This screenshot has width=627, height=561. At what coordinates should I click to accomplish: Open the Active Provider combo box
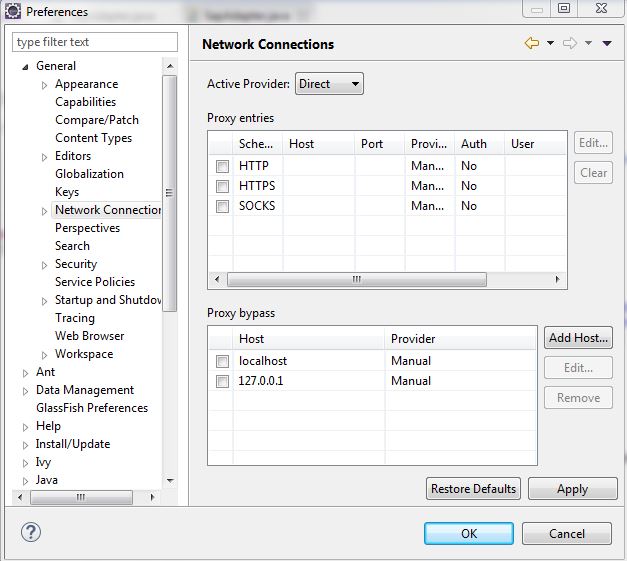[329, 84]
